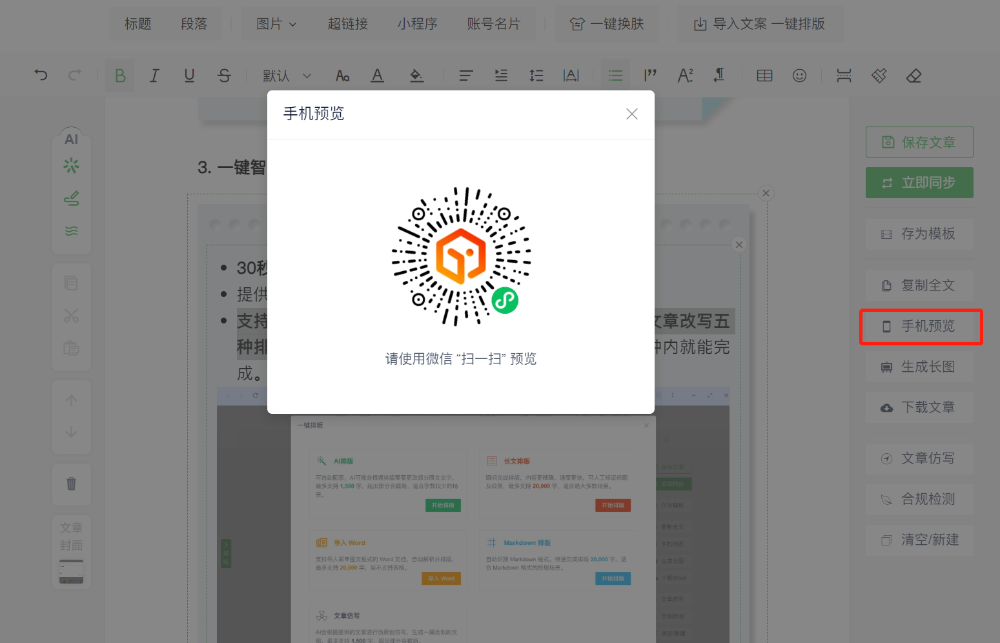Open the 默认 font dropdown
Screen dimensions: 1000x643
click(287, 76)
